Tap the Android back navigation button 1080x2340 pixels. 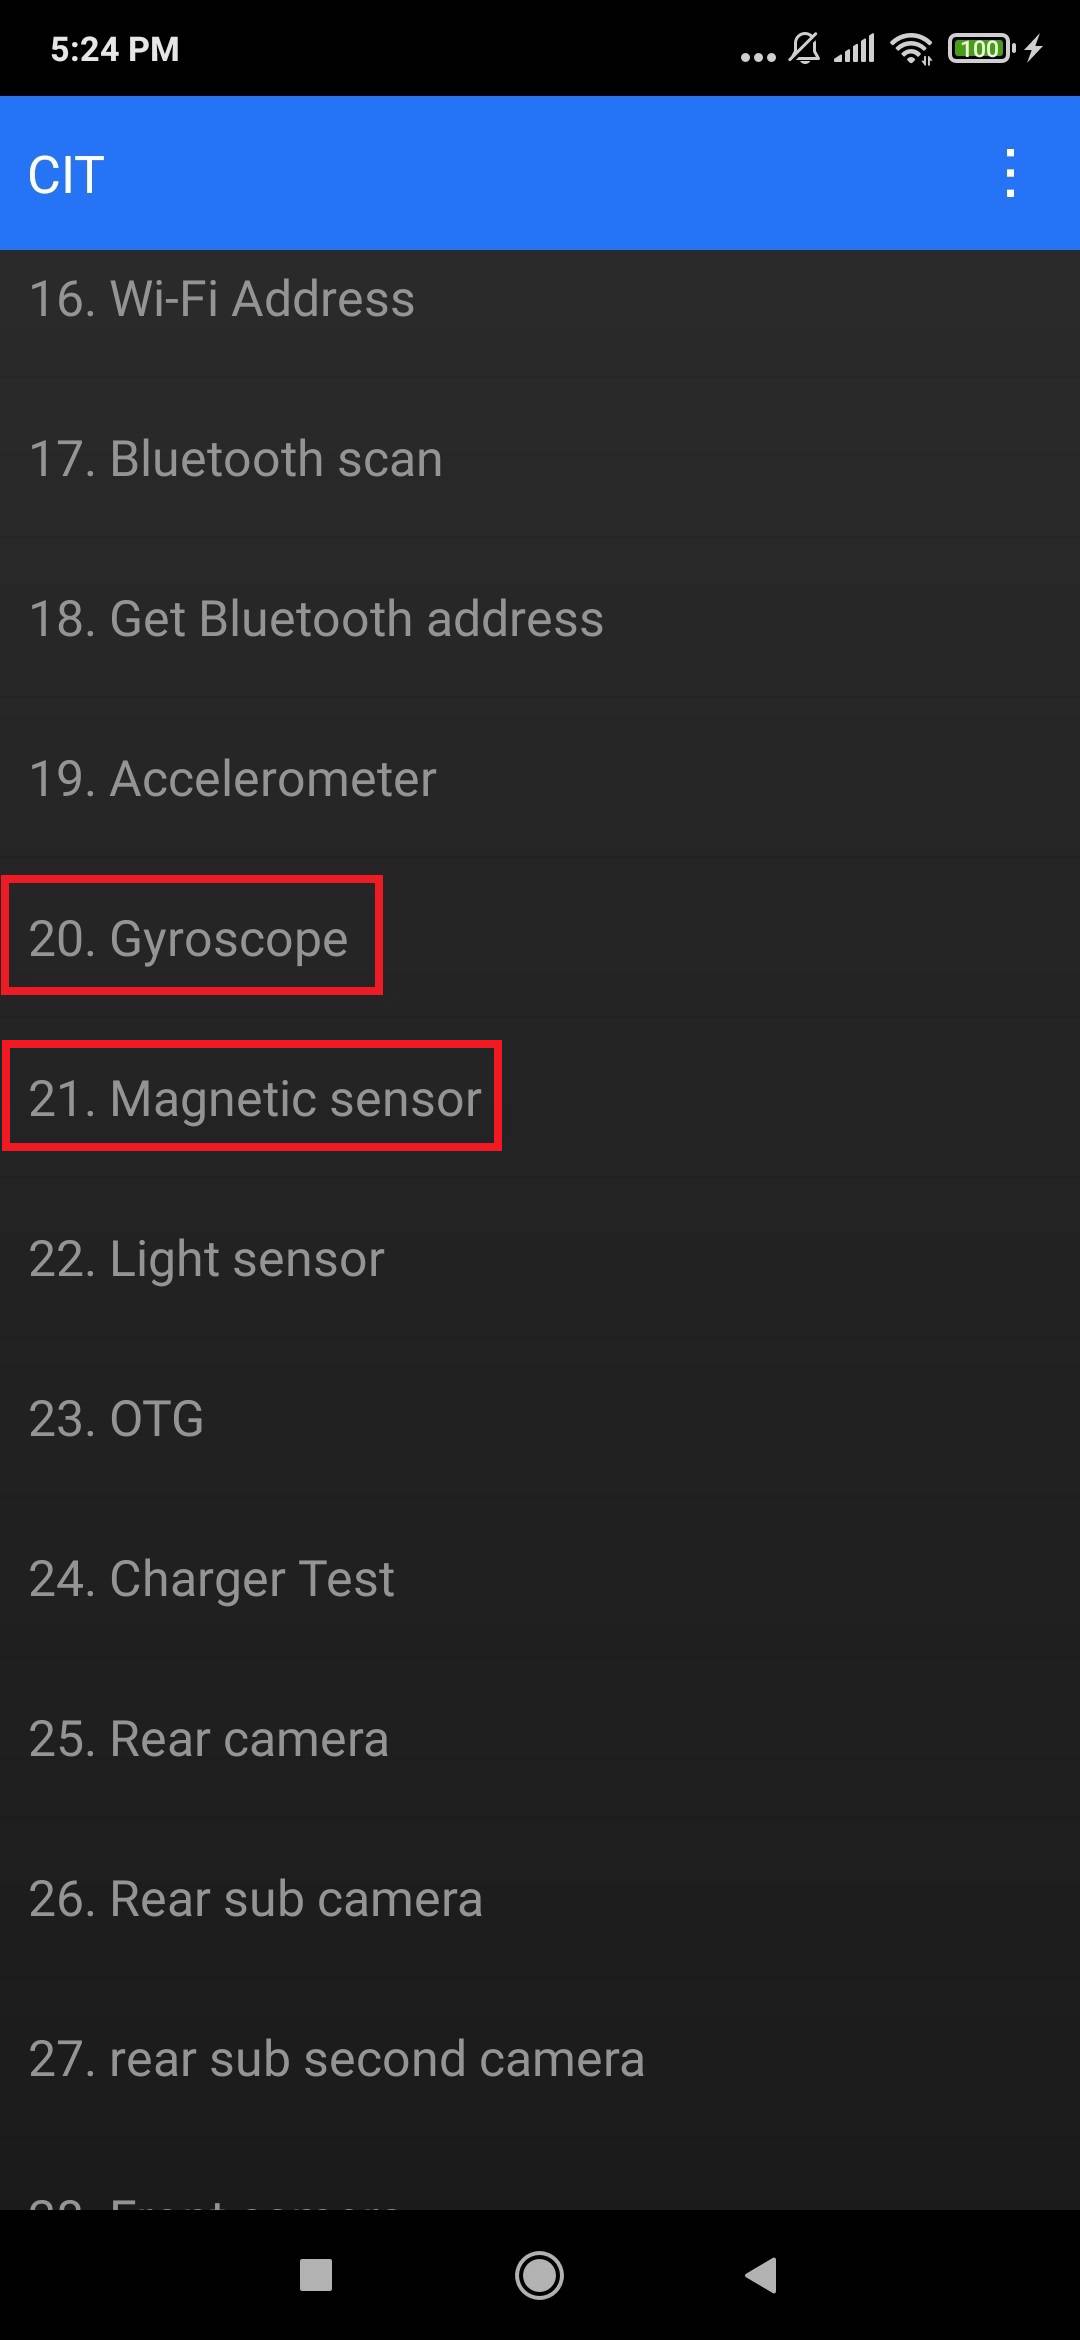click(762, 2275)
